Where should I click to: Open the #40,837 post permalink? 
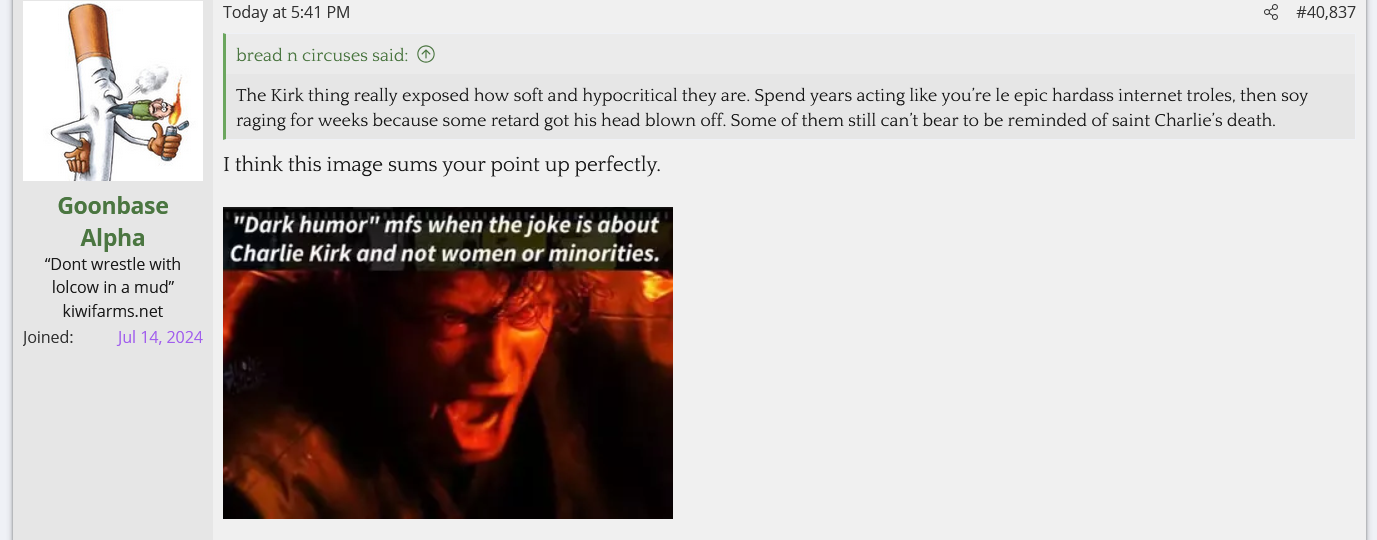[1325, 13]
